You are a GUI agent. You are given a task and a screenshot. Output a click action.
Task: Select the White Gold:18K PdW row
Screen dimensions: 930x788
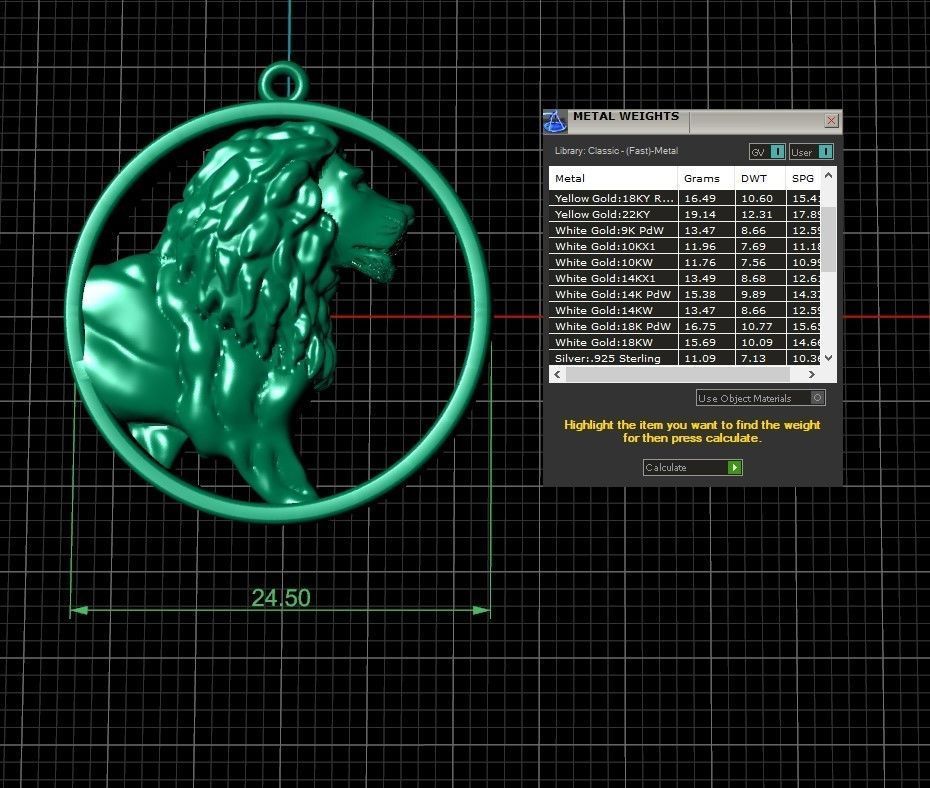coord(685,326)
